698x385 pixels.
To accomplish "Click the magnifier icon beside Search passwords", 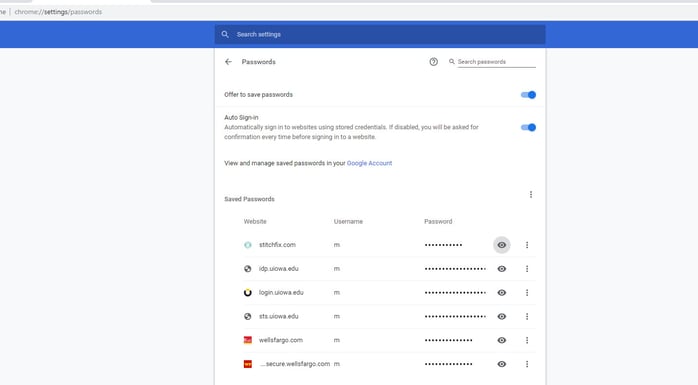I will tap(452, 61).
